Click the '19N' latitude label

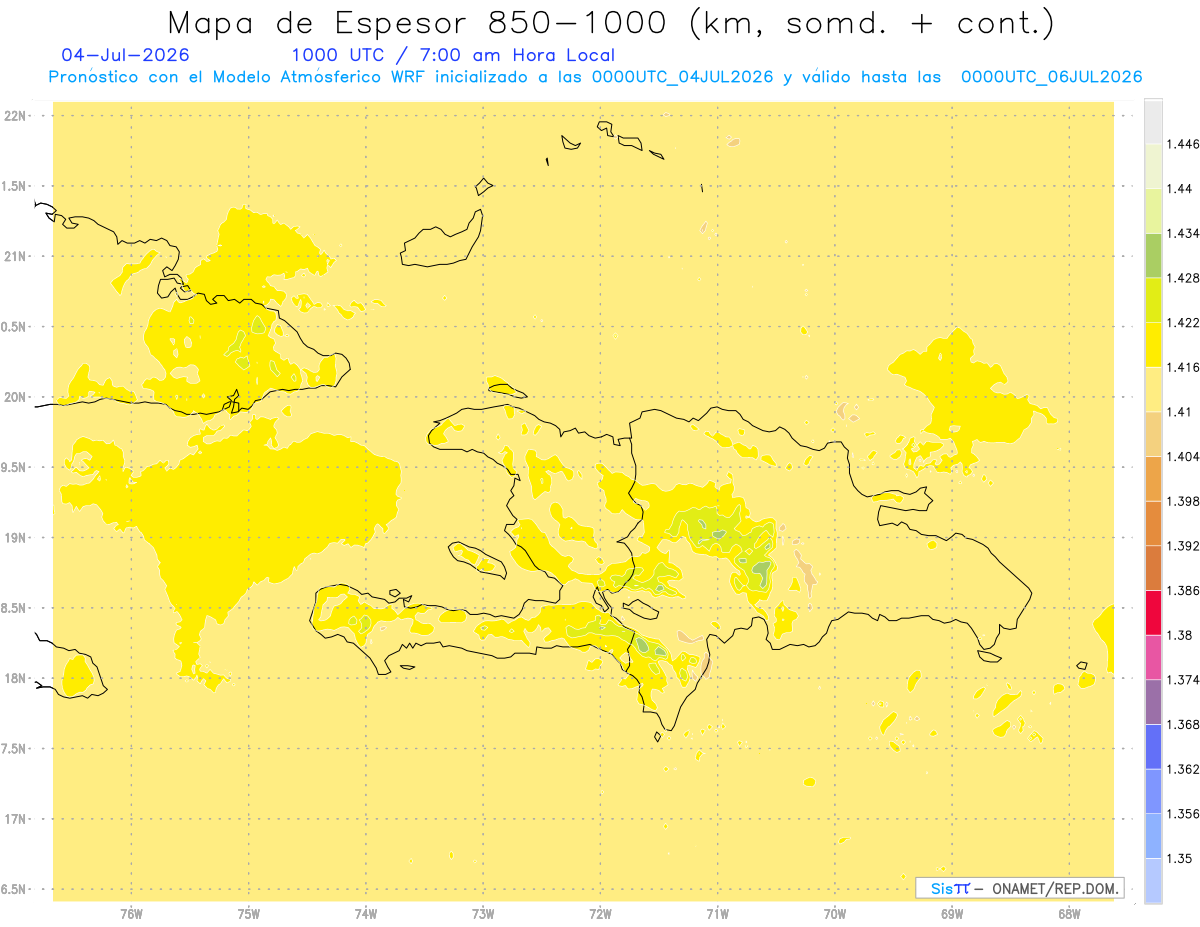click(x=16, y=537)
